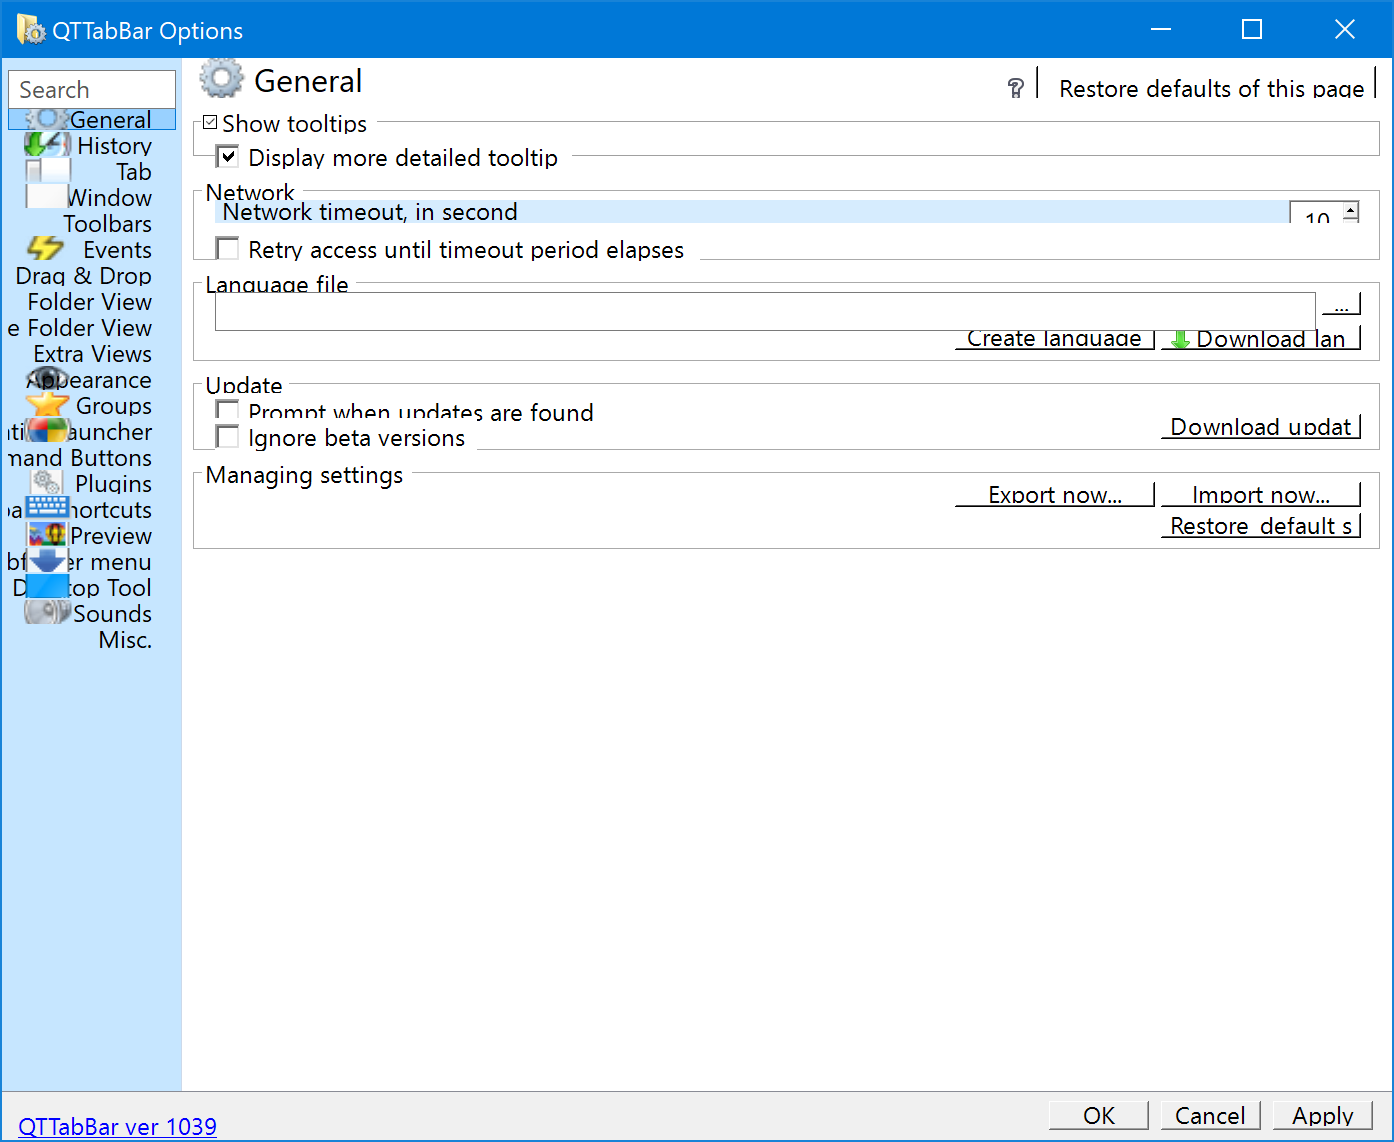Viewport: 1394px width, 1142px height.
Task: Open Desktop Tool via its blue square icon
Action: pyautogui.click(x=47, y=587)
